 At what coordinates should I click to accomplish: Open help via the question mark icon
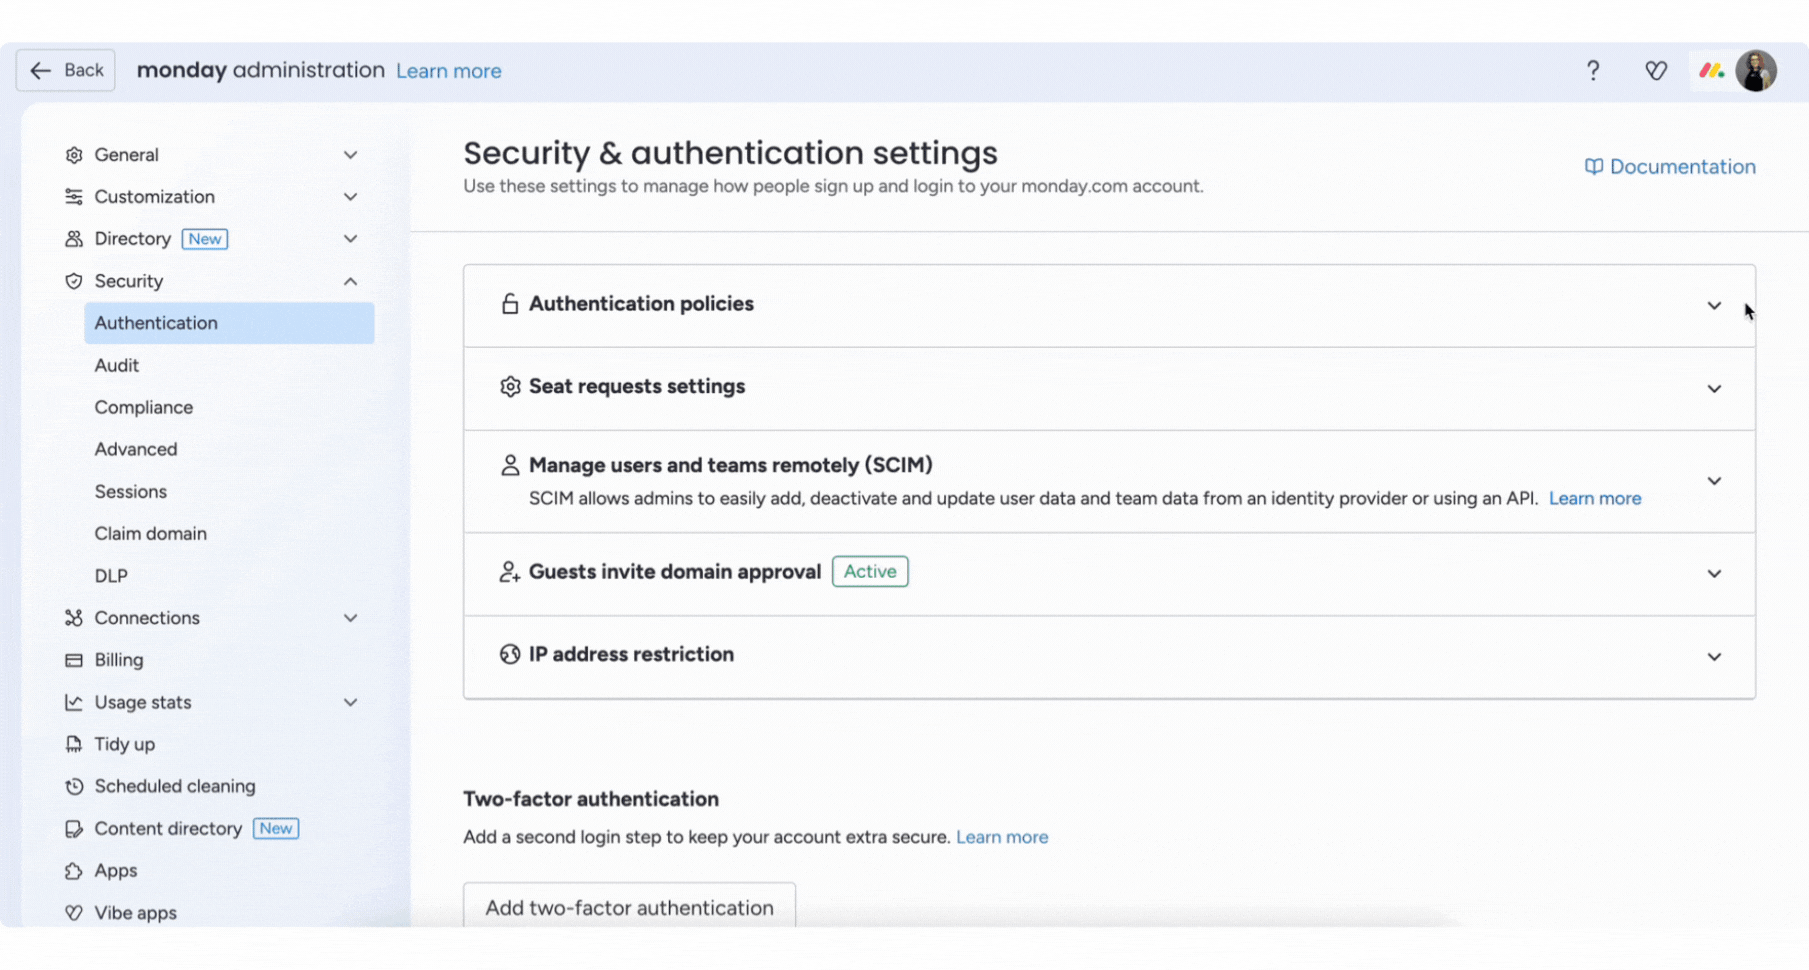coord(1593,70)
